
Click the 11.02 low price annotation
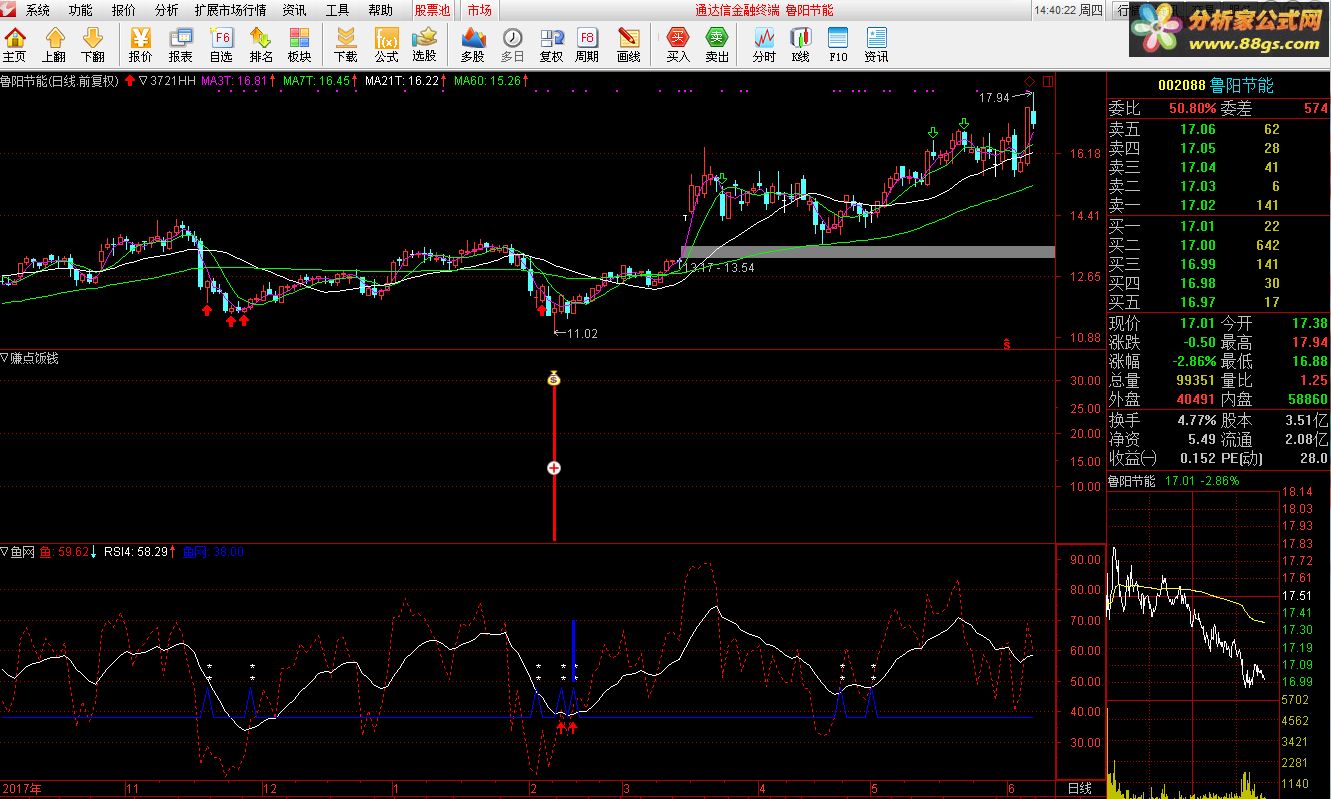click(582, 334)
